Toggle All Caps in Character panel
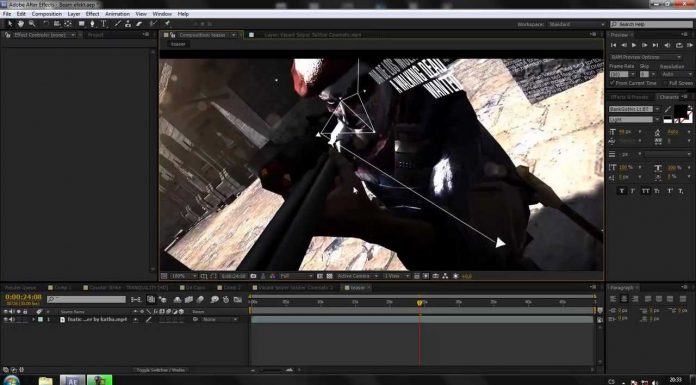 tap(645, 191)
